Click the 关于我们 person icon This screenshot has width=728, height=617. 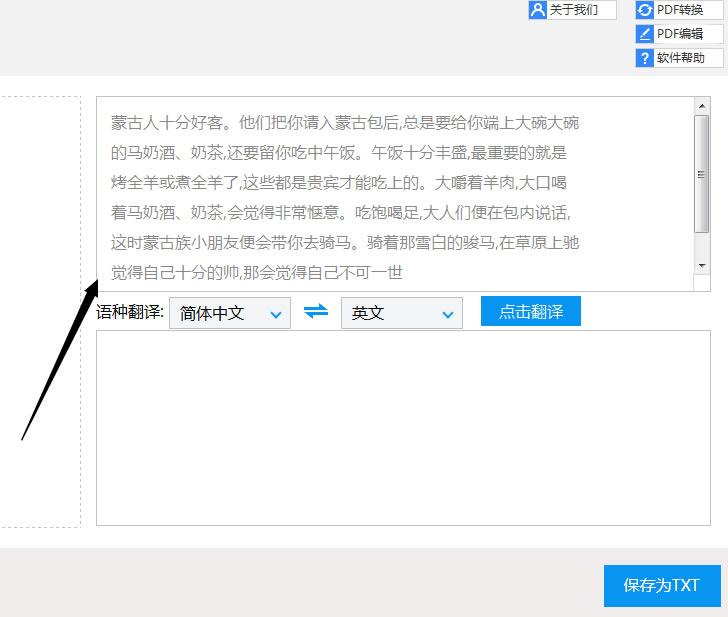[x=538, y=10]
